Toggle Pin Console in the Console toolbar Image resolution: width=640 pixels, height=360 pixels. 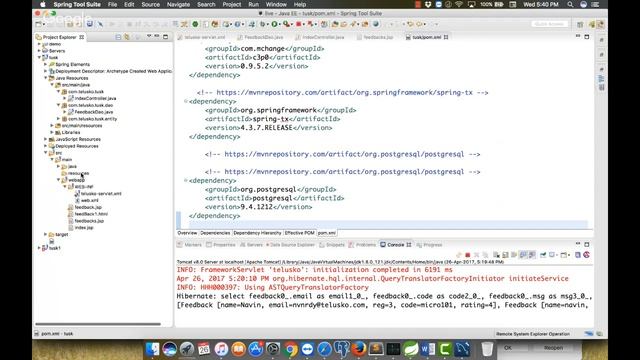point(543,255)
